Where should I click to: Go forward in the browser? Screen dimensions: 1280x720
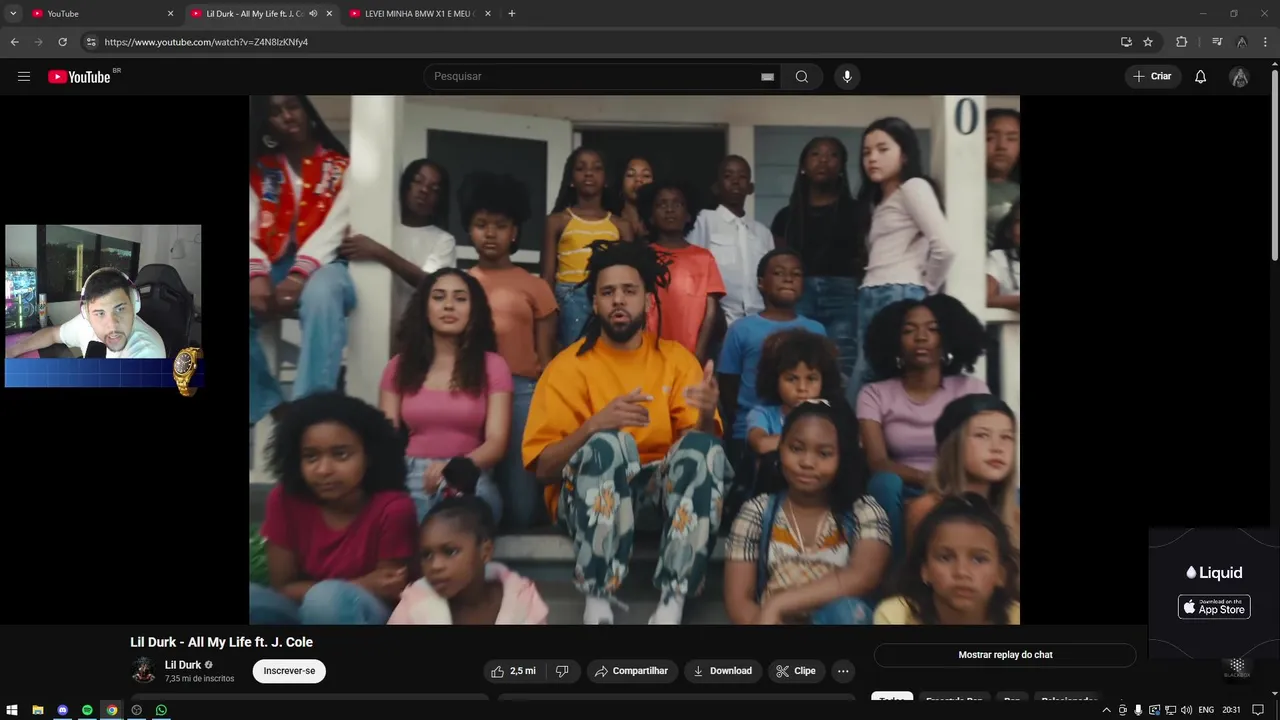39,42
